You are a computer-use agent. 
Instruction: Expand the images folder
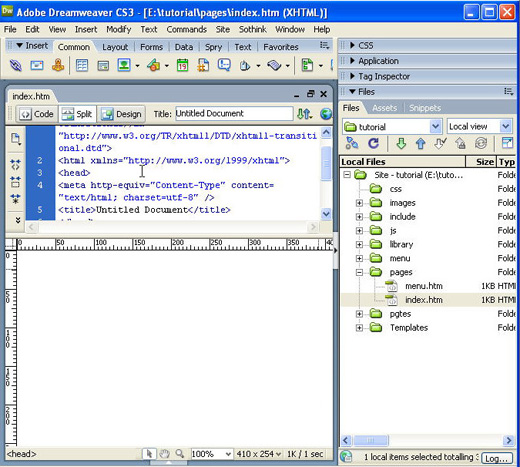359,203
